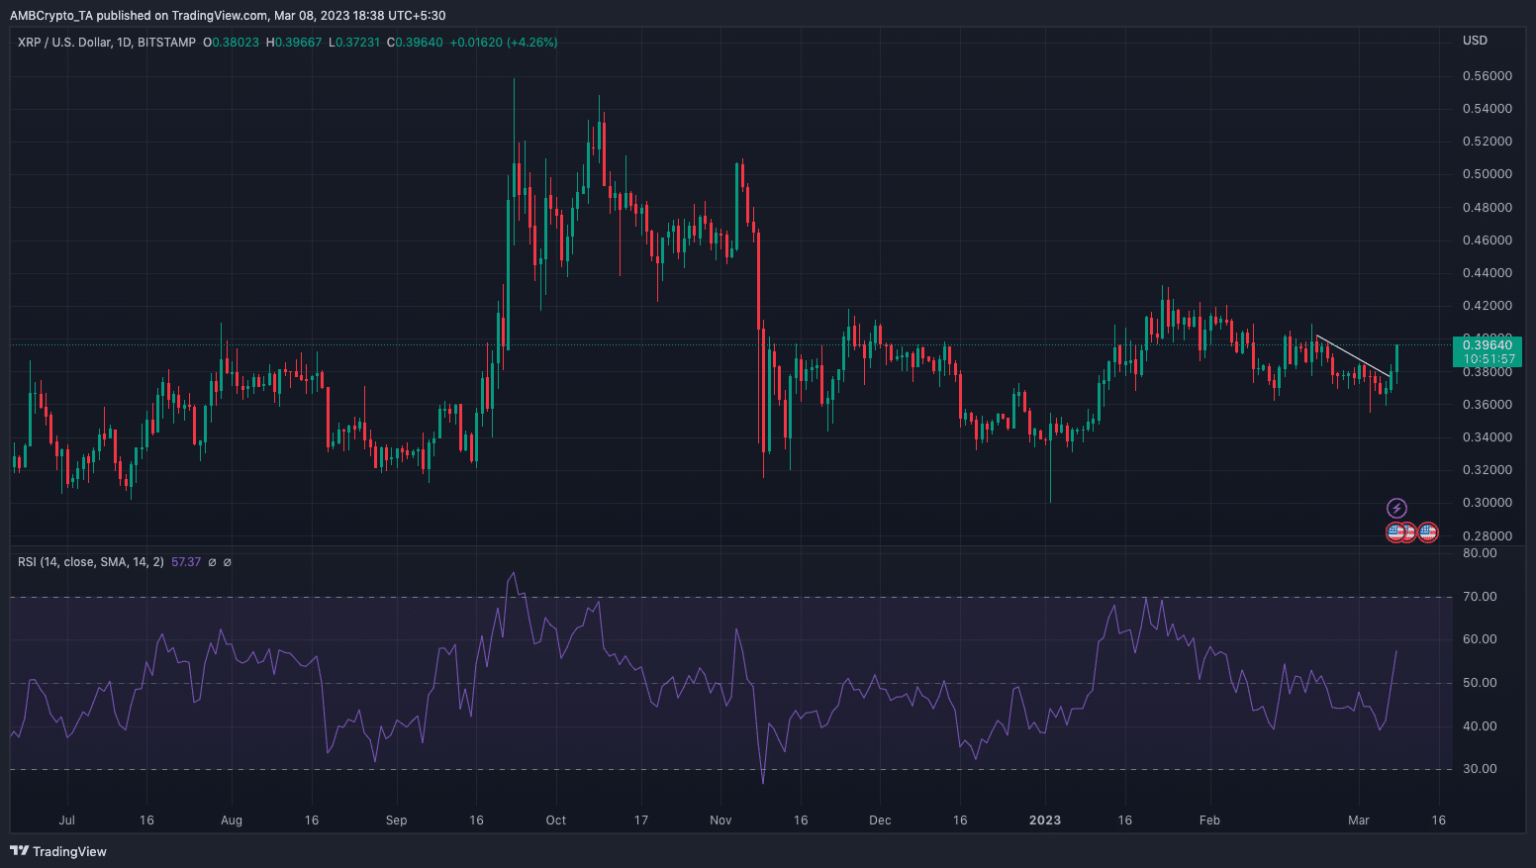Select the XRP / U.S. Dollar symbol name
Screen dimensions: 1536x868
point(64,42)
